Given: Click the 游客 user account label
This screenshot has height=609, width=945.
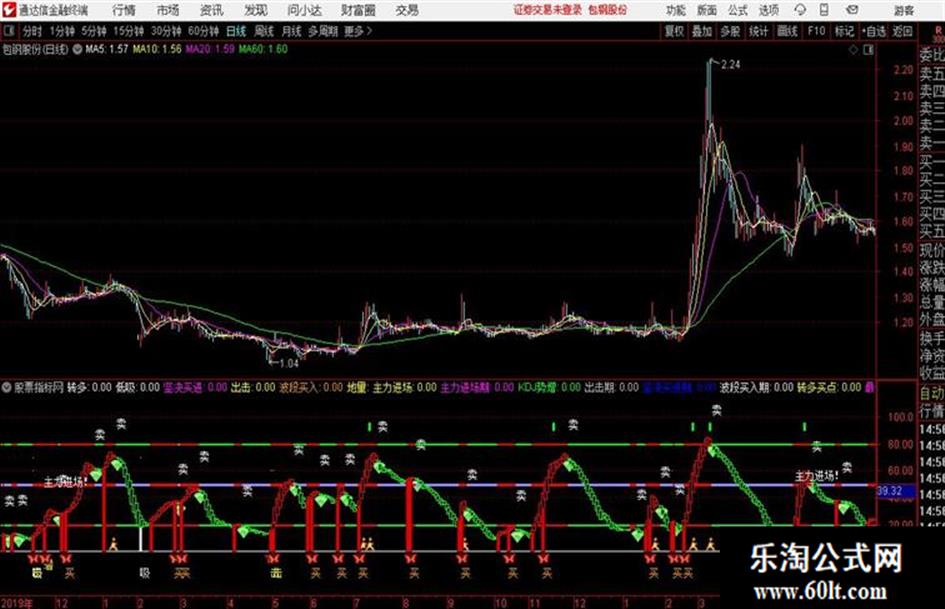Looking at the screenshot, I should [x=904, y=10].
